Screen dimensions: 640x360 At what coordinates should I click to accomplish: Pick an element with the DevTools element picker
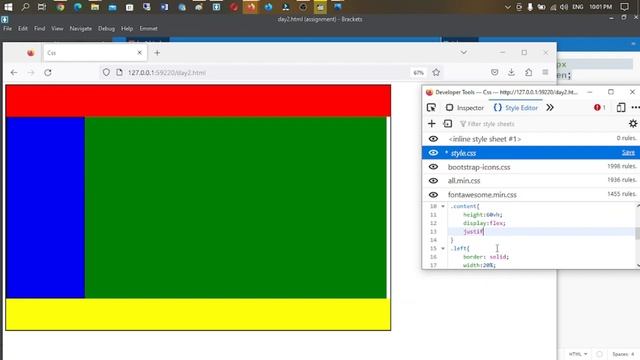pyautogui.click(x=431, y=107)
